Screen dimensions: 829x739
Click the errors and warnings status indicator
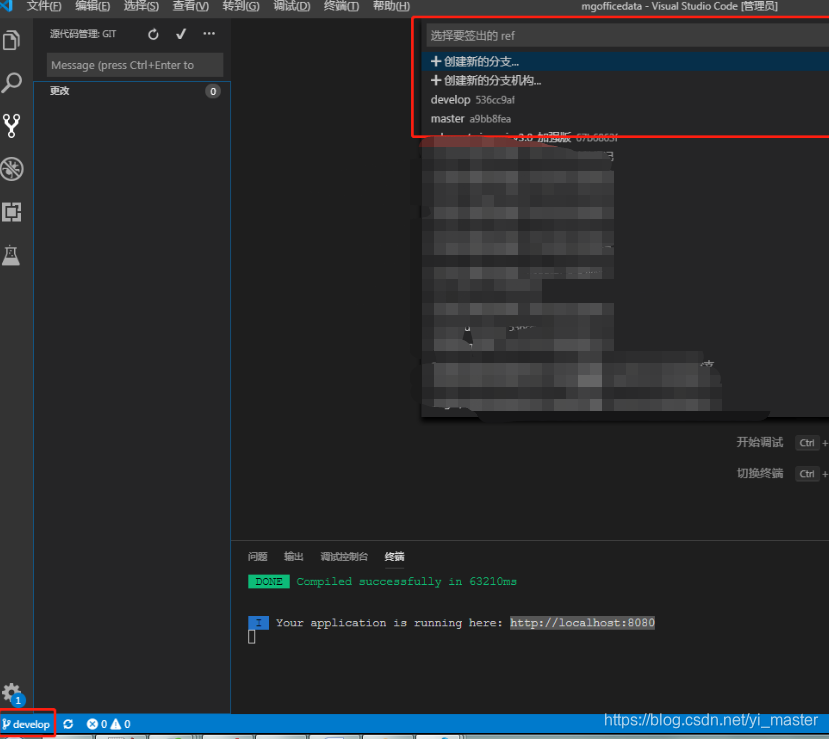pos(108,724)
